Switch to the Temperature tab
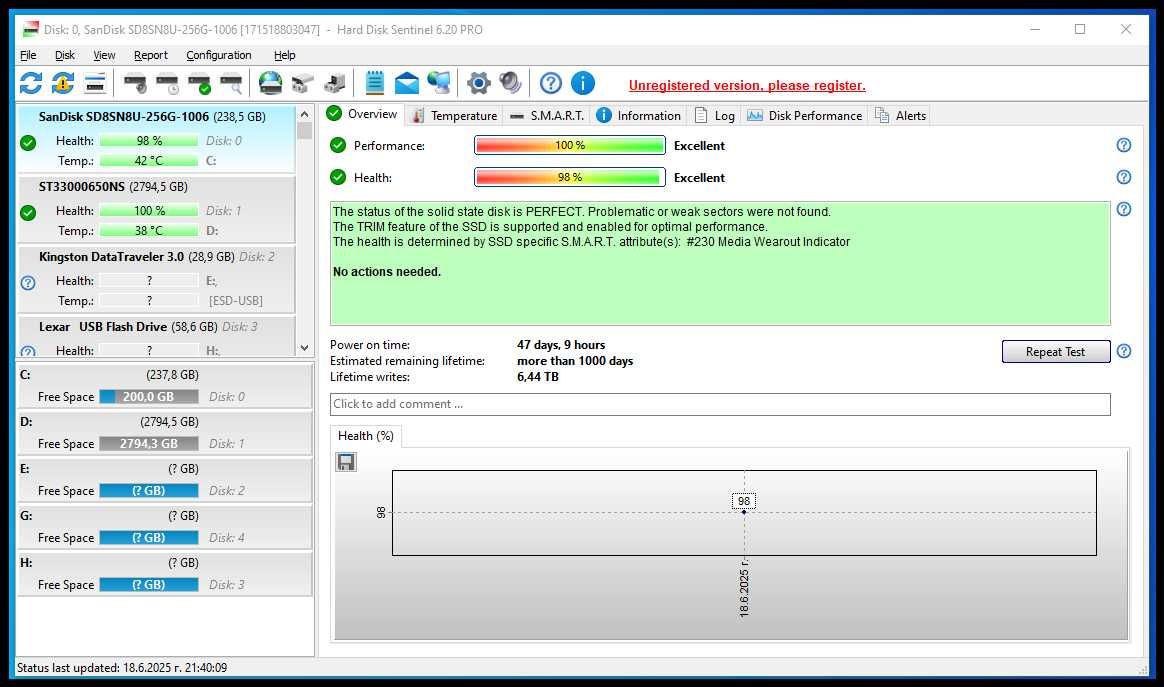The height and width of the screenshot is (687, 1164). pyautogui.click(x=454, y=116)
